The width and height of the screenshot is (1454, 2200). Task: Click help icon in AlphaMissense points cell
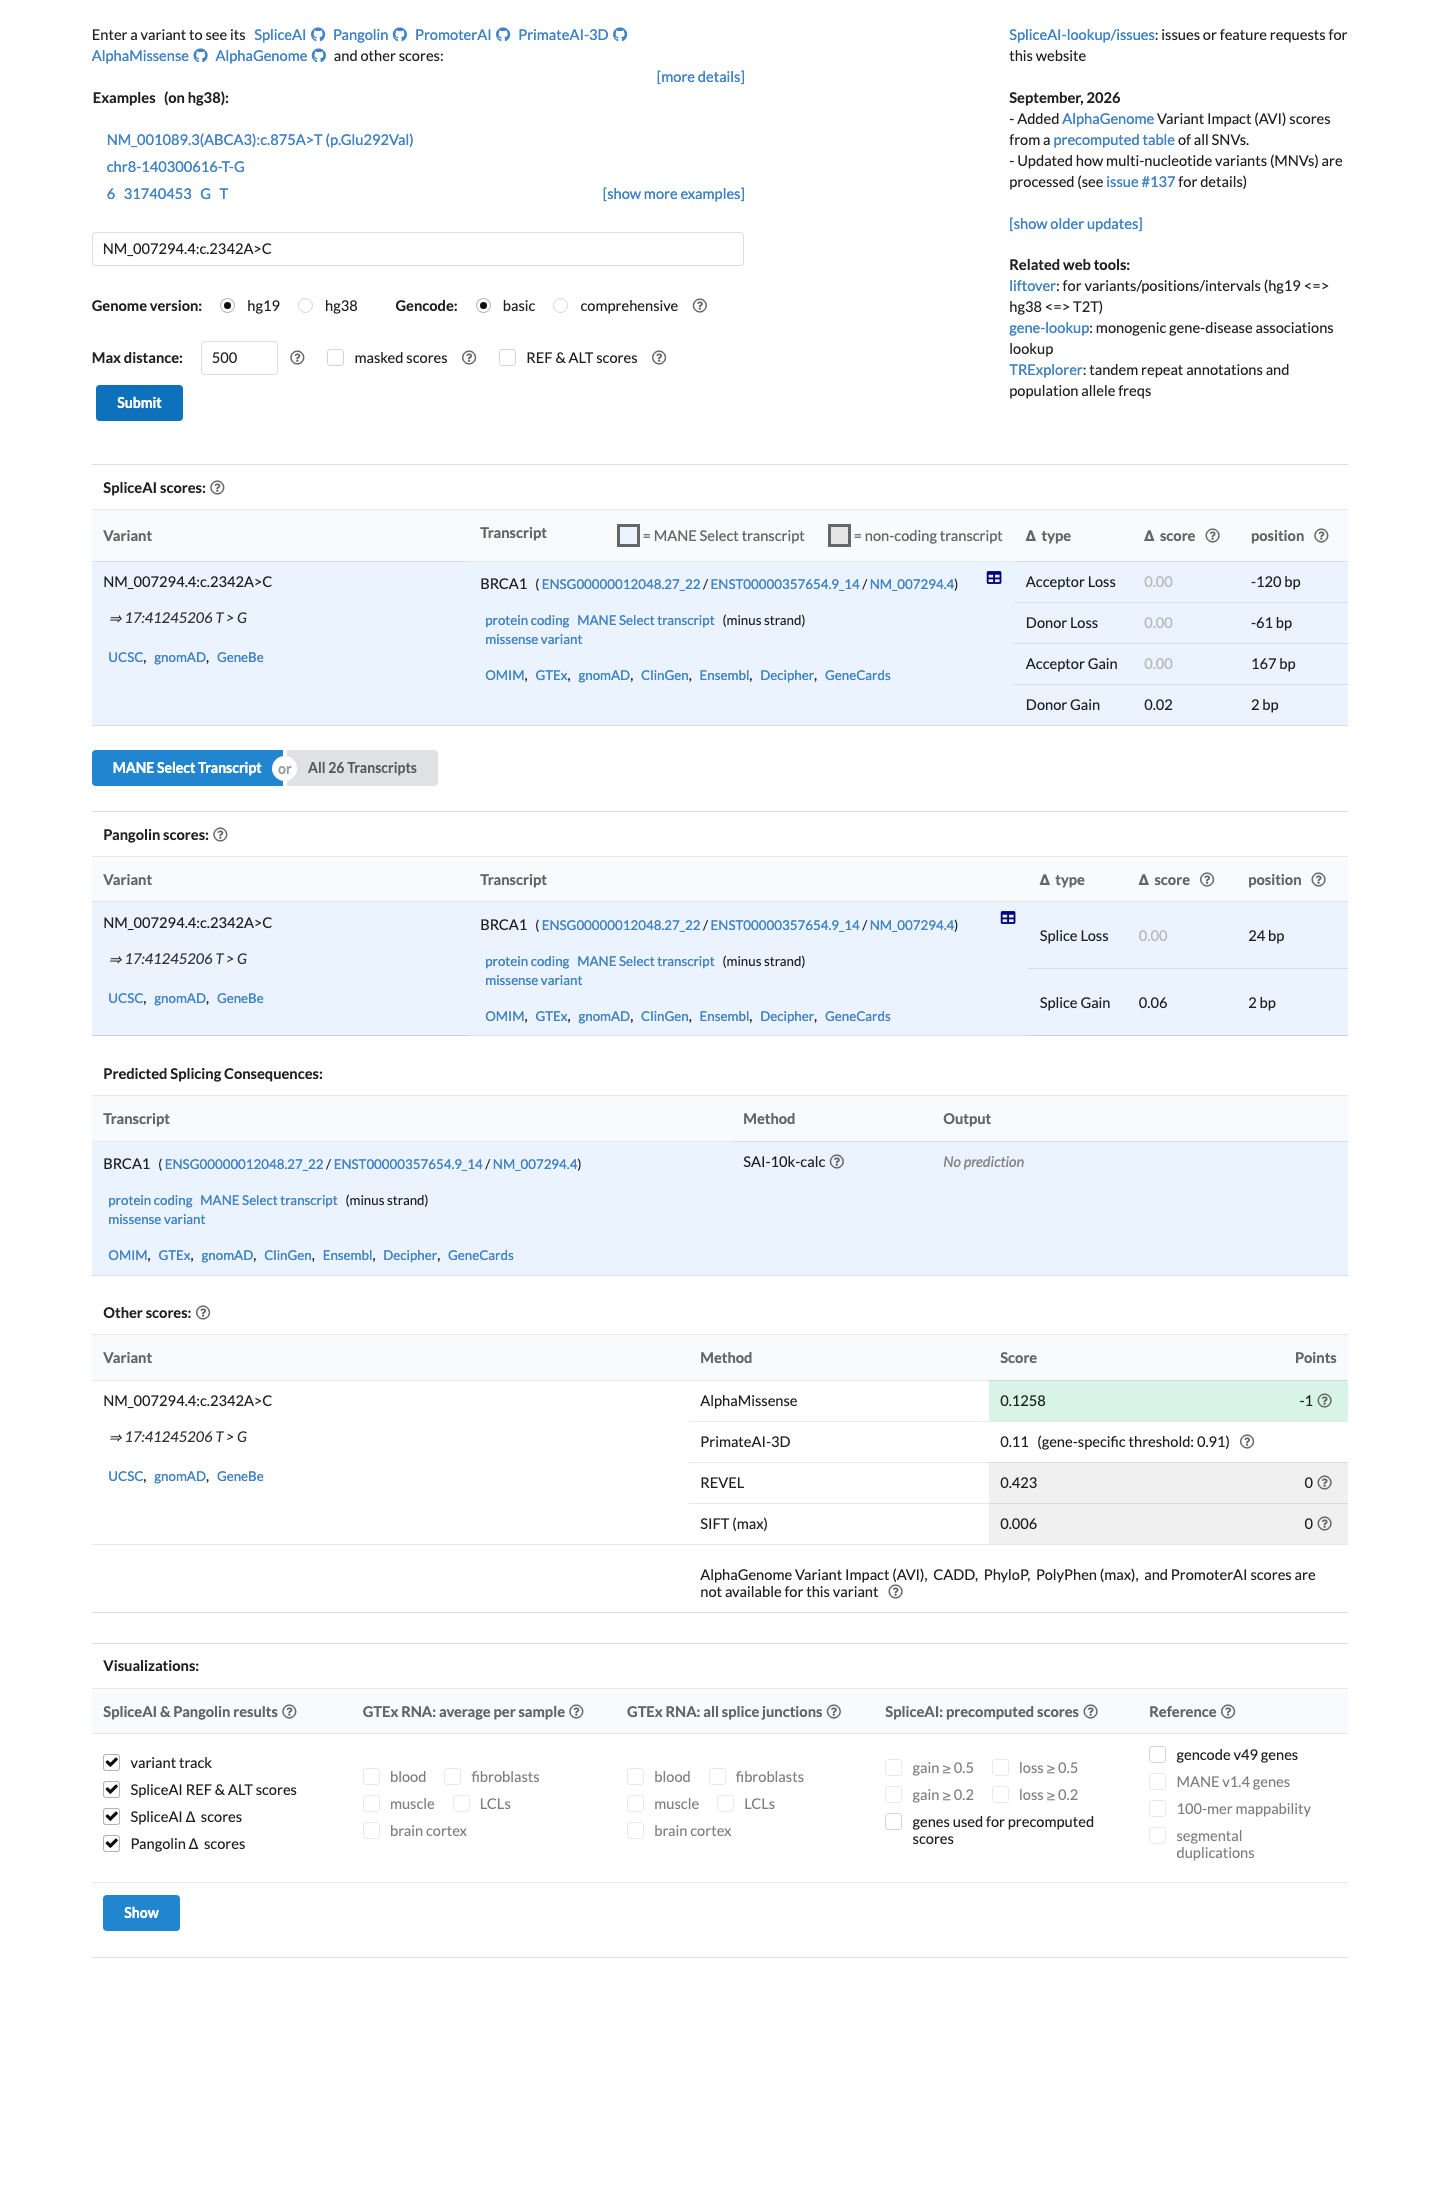(1325, 1401)
